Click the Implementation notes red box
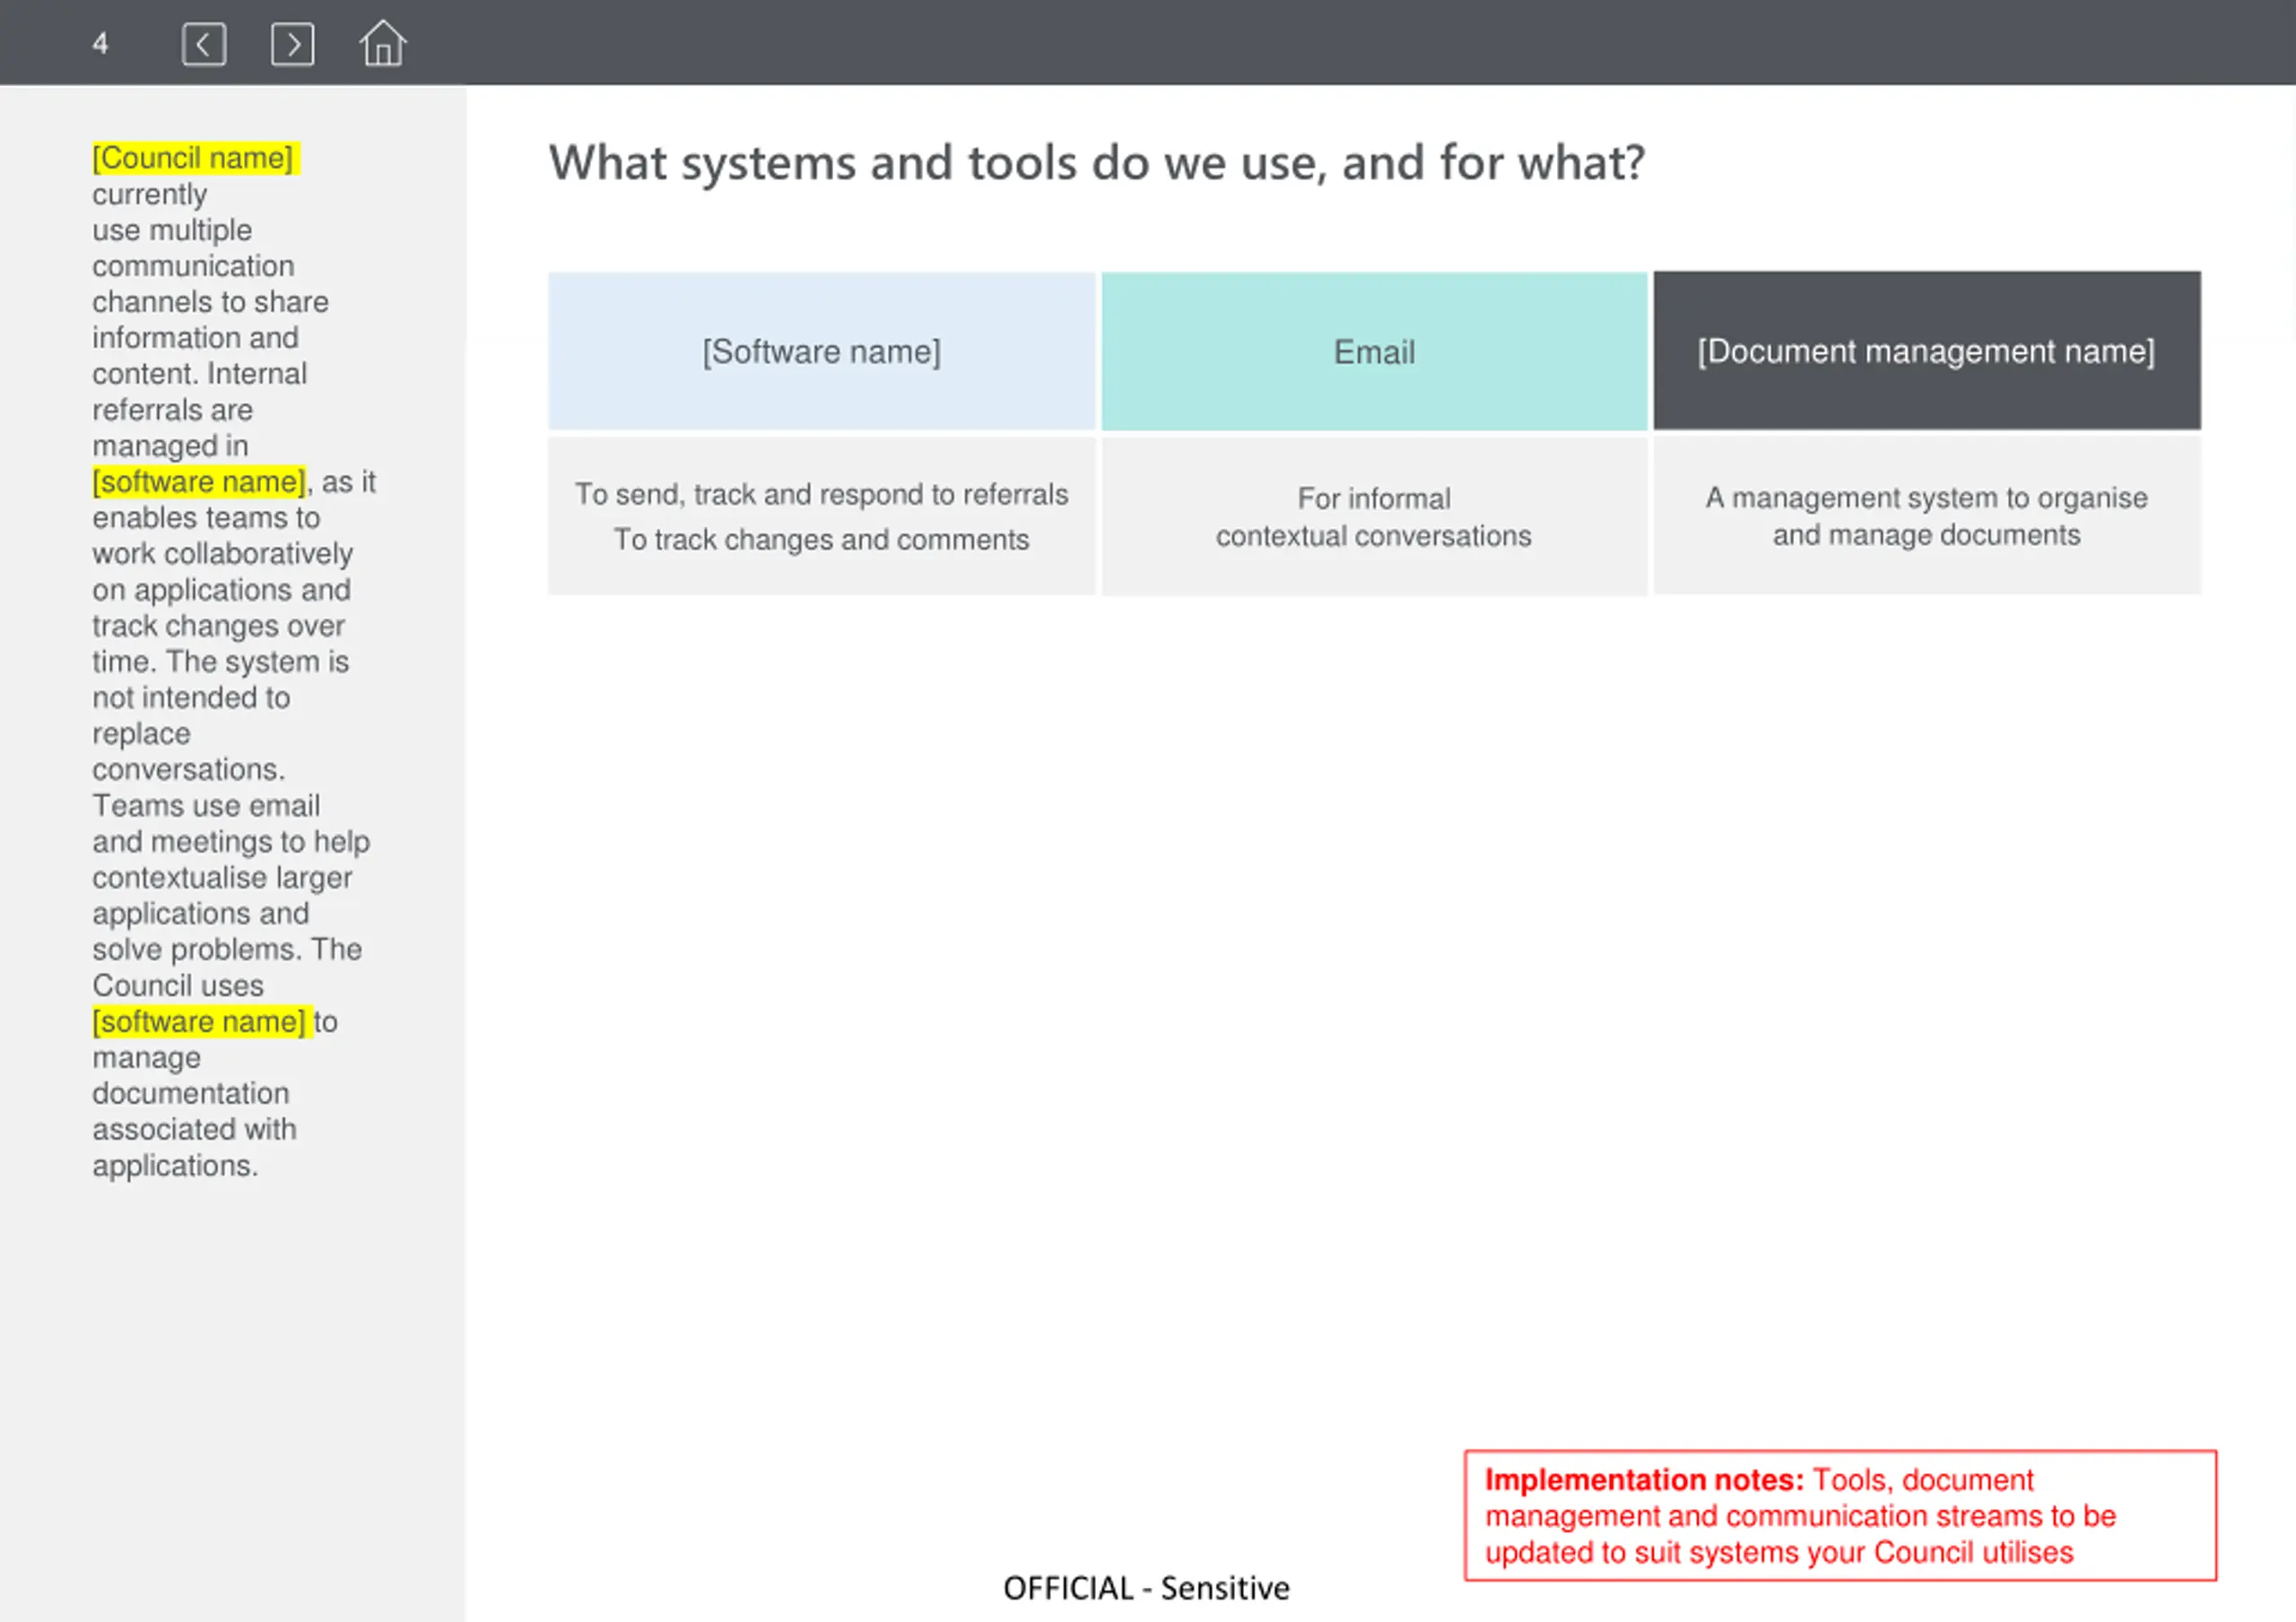The image size is (2296, 1622). click(x=1840, y=1515)
